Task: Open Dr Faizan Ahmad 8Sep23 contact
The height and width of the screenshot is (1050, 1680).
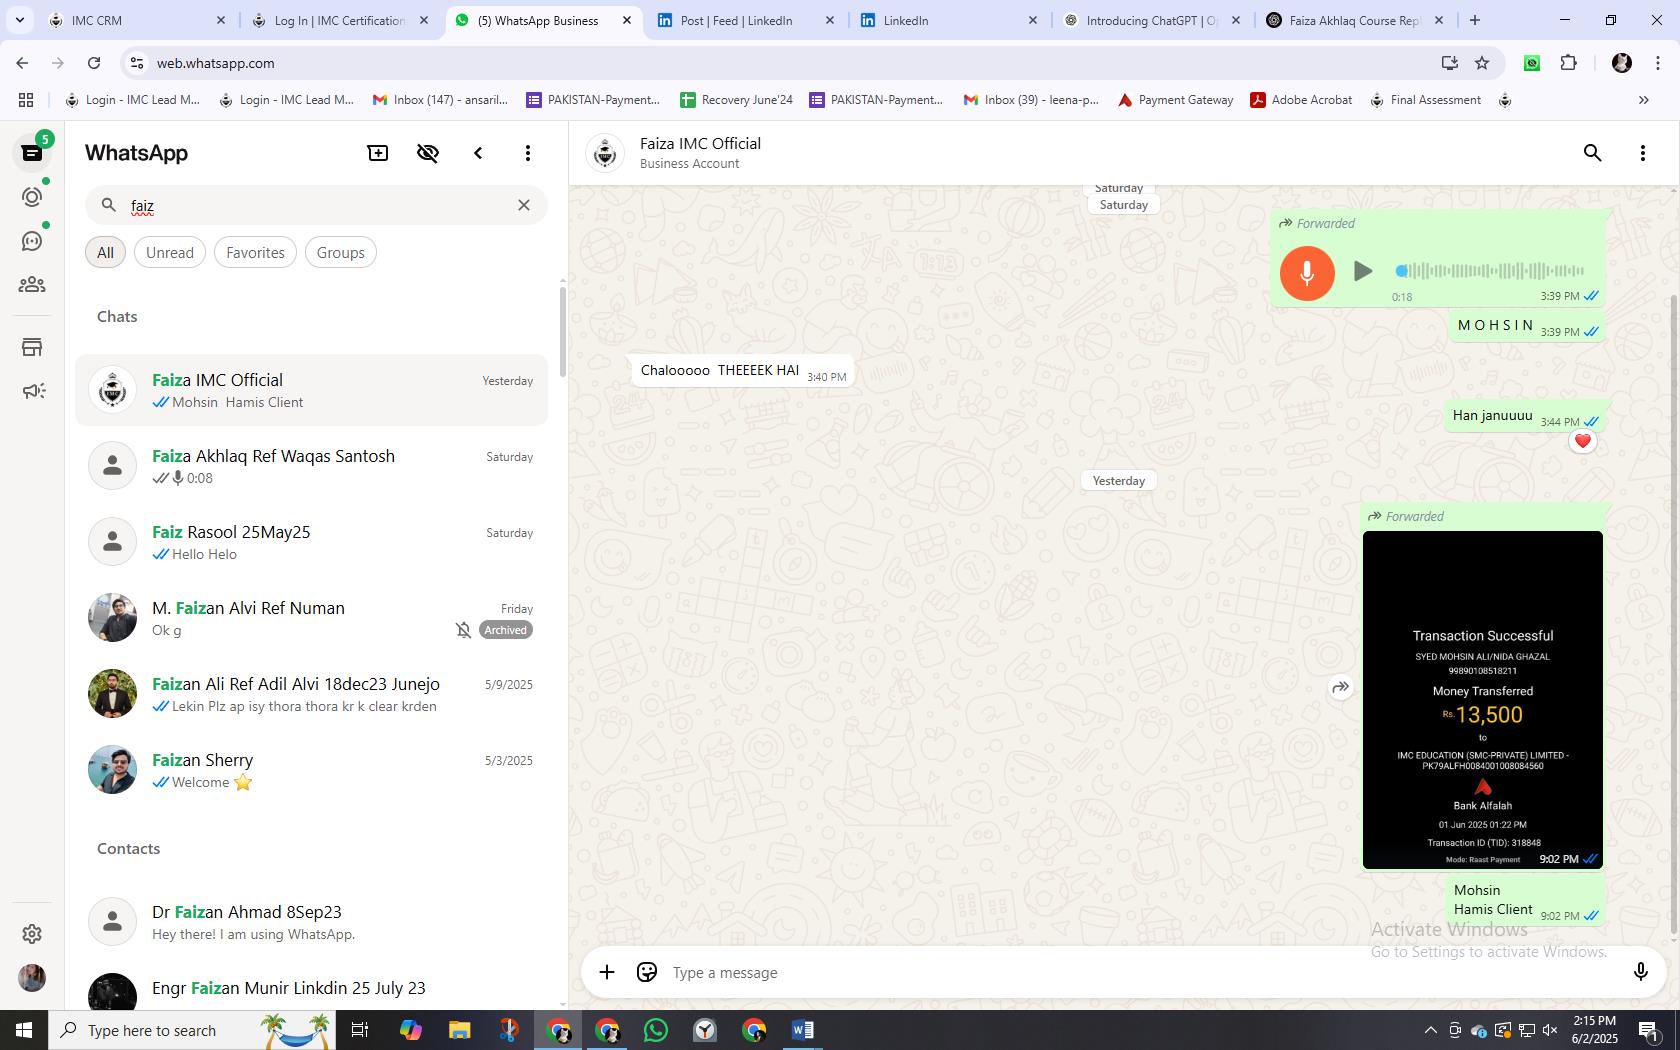Action: (312, 922)
